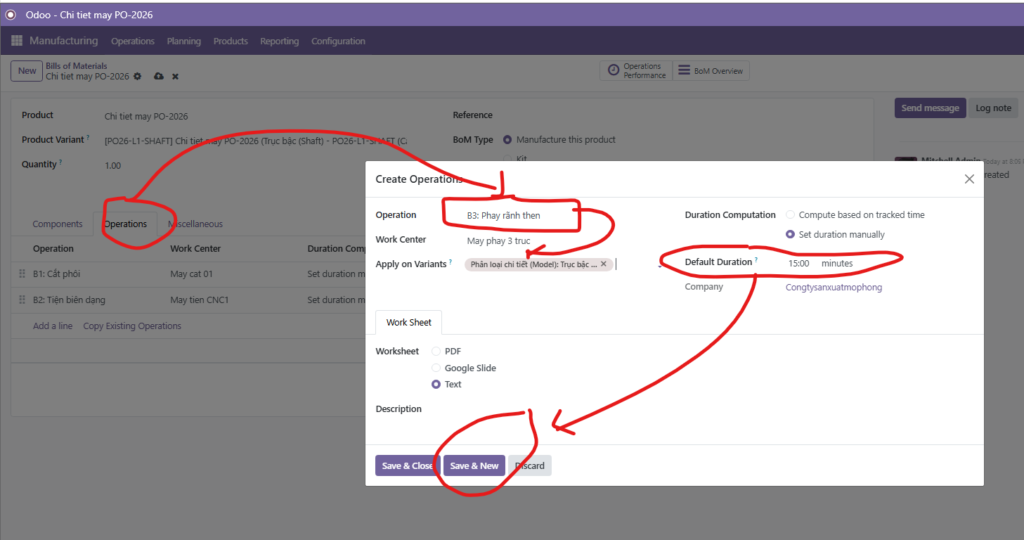
Task: Expand the Configuration menu
Action: tap(338, 41)
